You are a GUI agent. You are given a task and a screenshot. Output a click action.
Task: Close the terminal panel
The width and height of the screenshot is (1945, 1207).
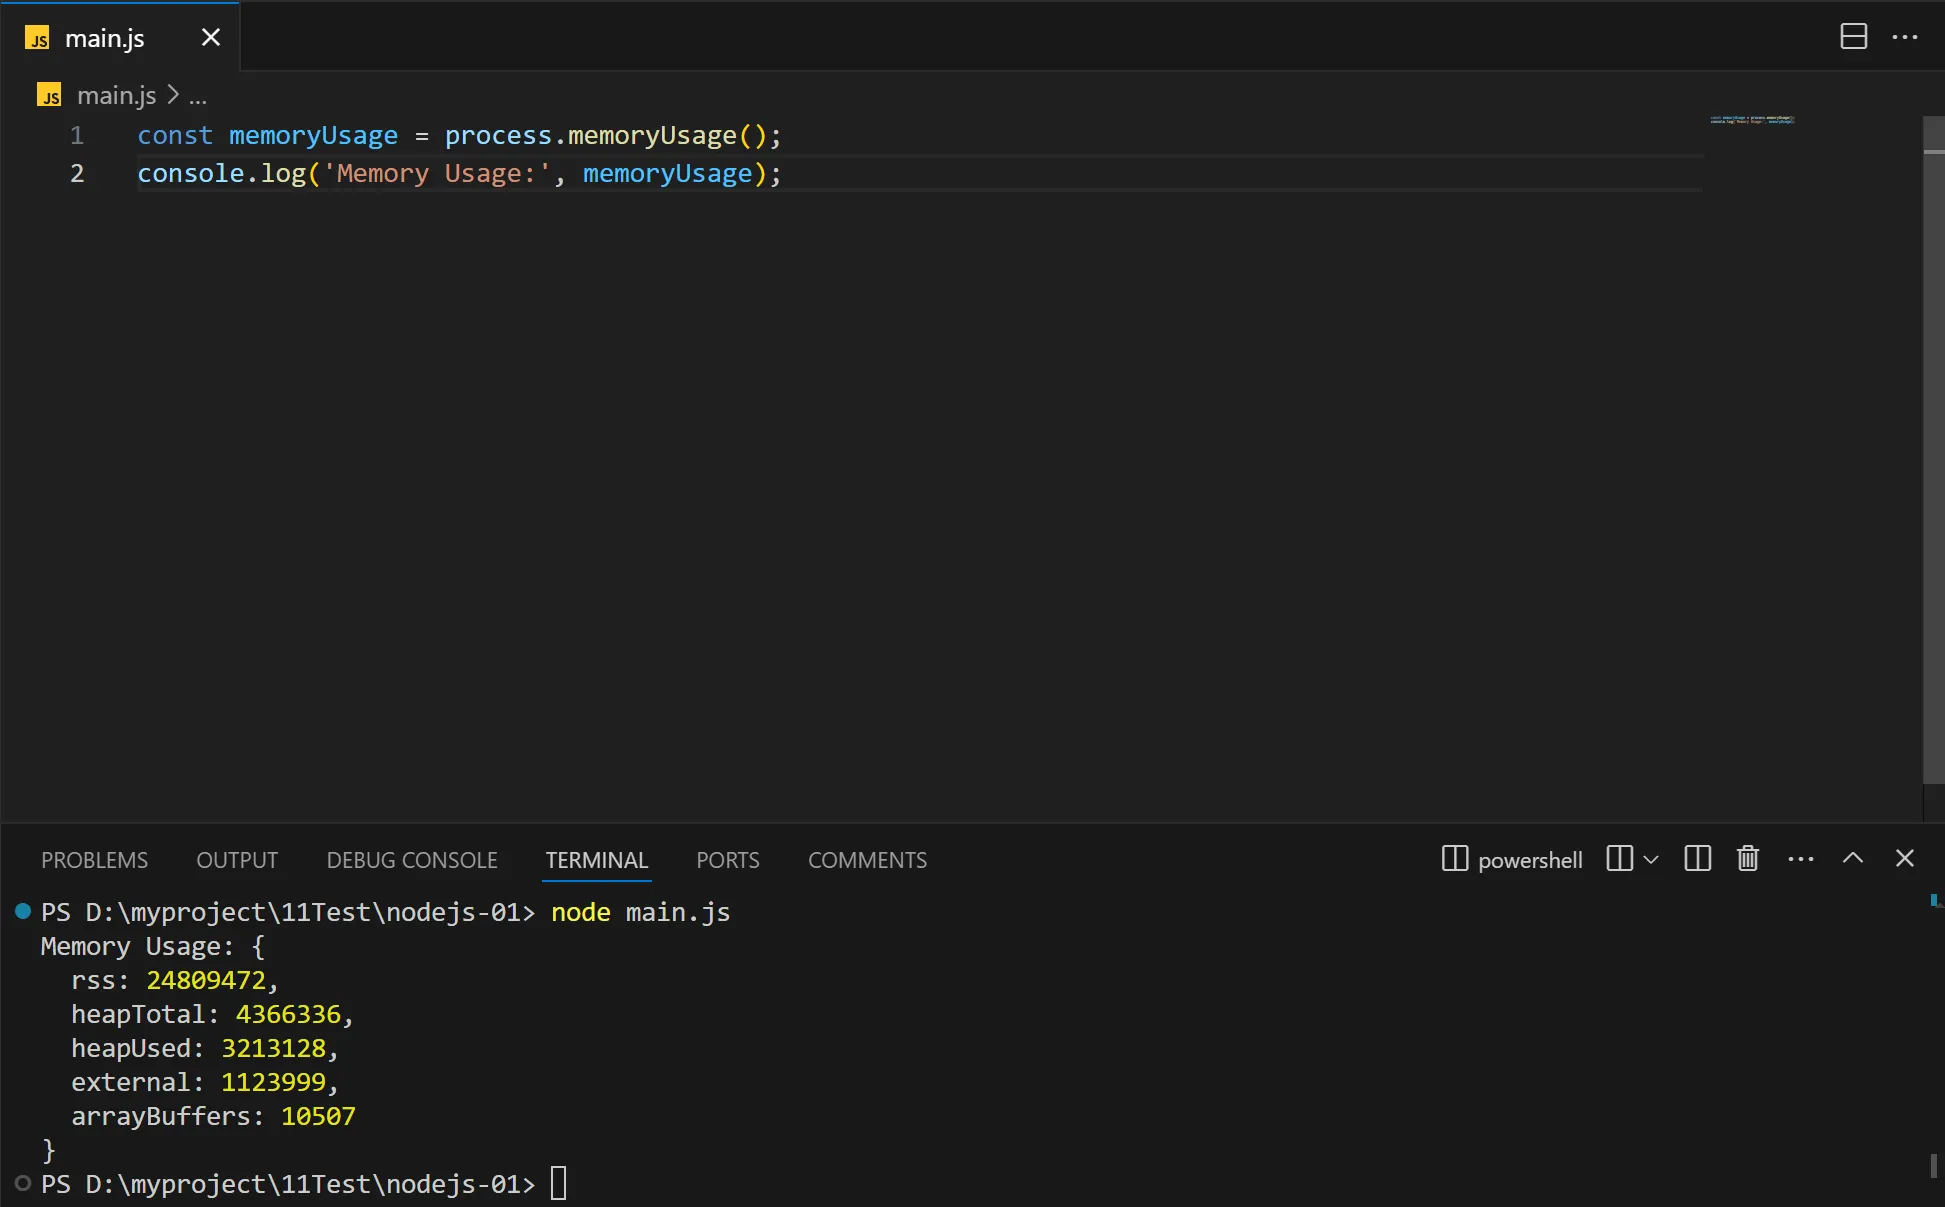[1905, 858]
